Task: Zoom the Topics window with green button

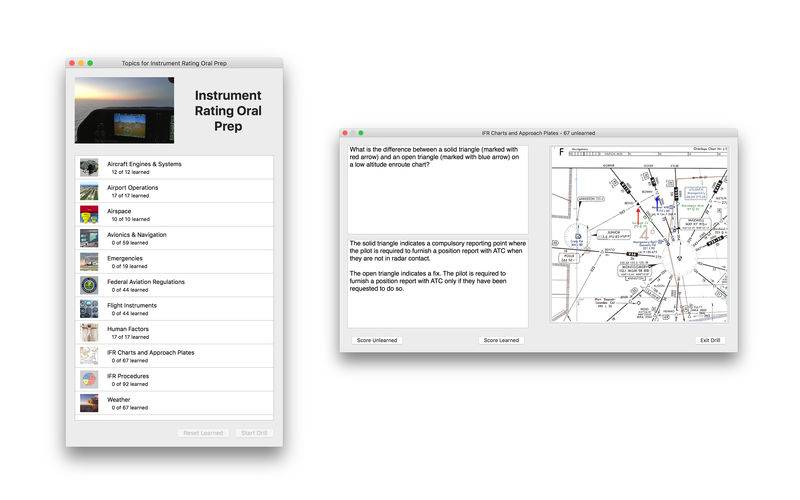Action: (x=90, y=63)
